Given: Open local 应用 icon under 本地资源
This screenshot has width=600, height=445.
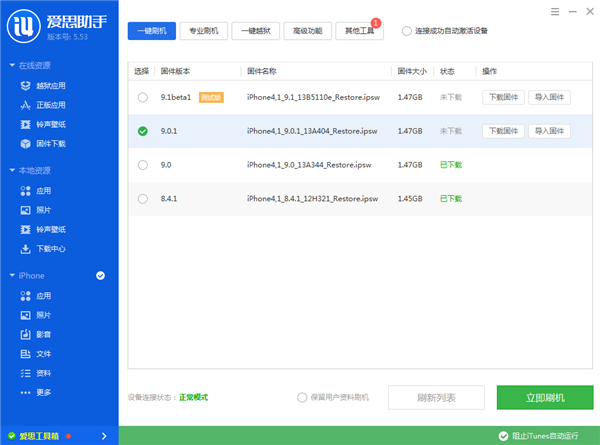Looking at the screenshot, I should click(x=25, y=191).
